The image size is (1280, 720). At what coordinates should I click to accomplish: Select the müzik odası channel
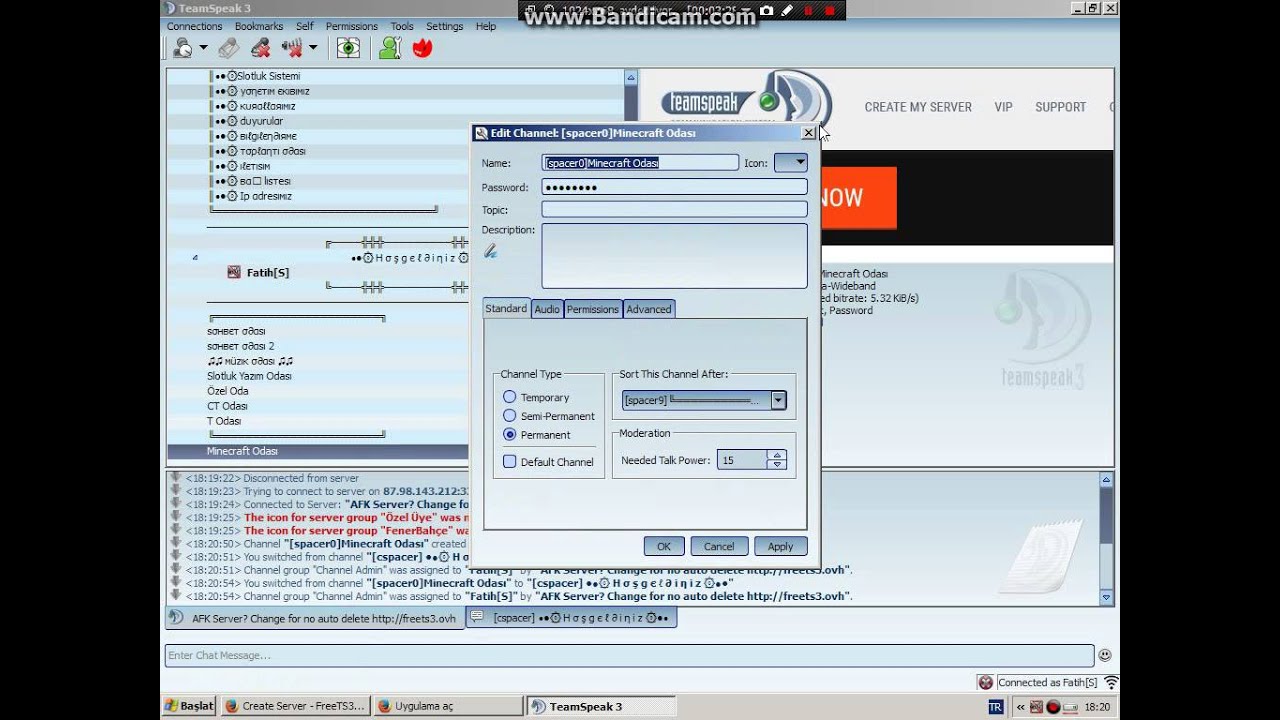(x=250, y=361)
